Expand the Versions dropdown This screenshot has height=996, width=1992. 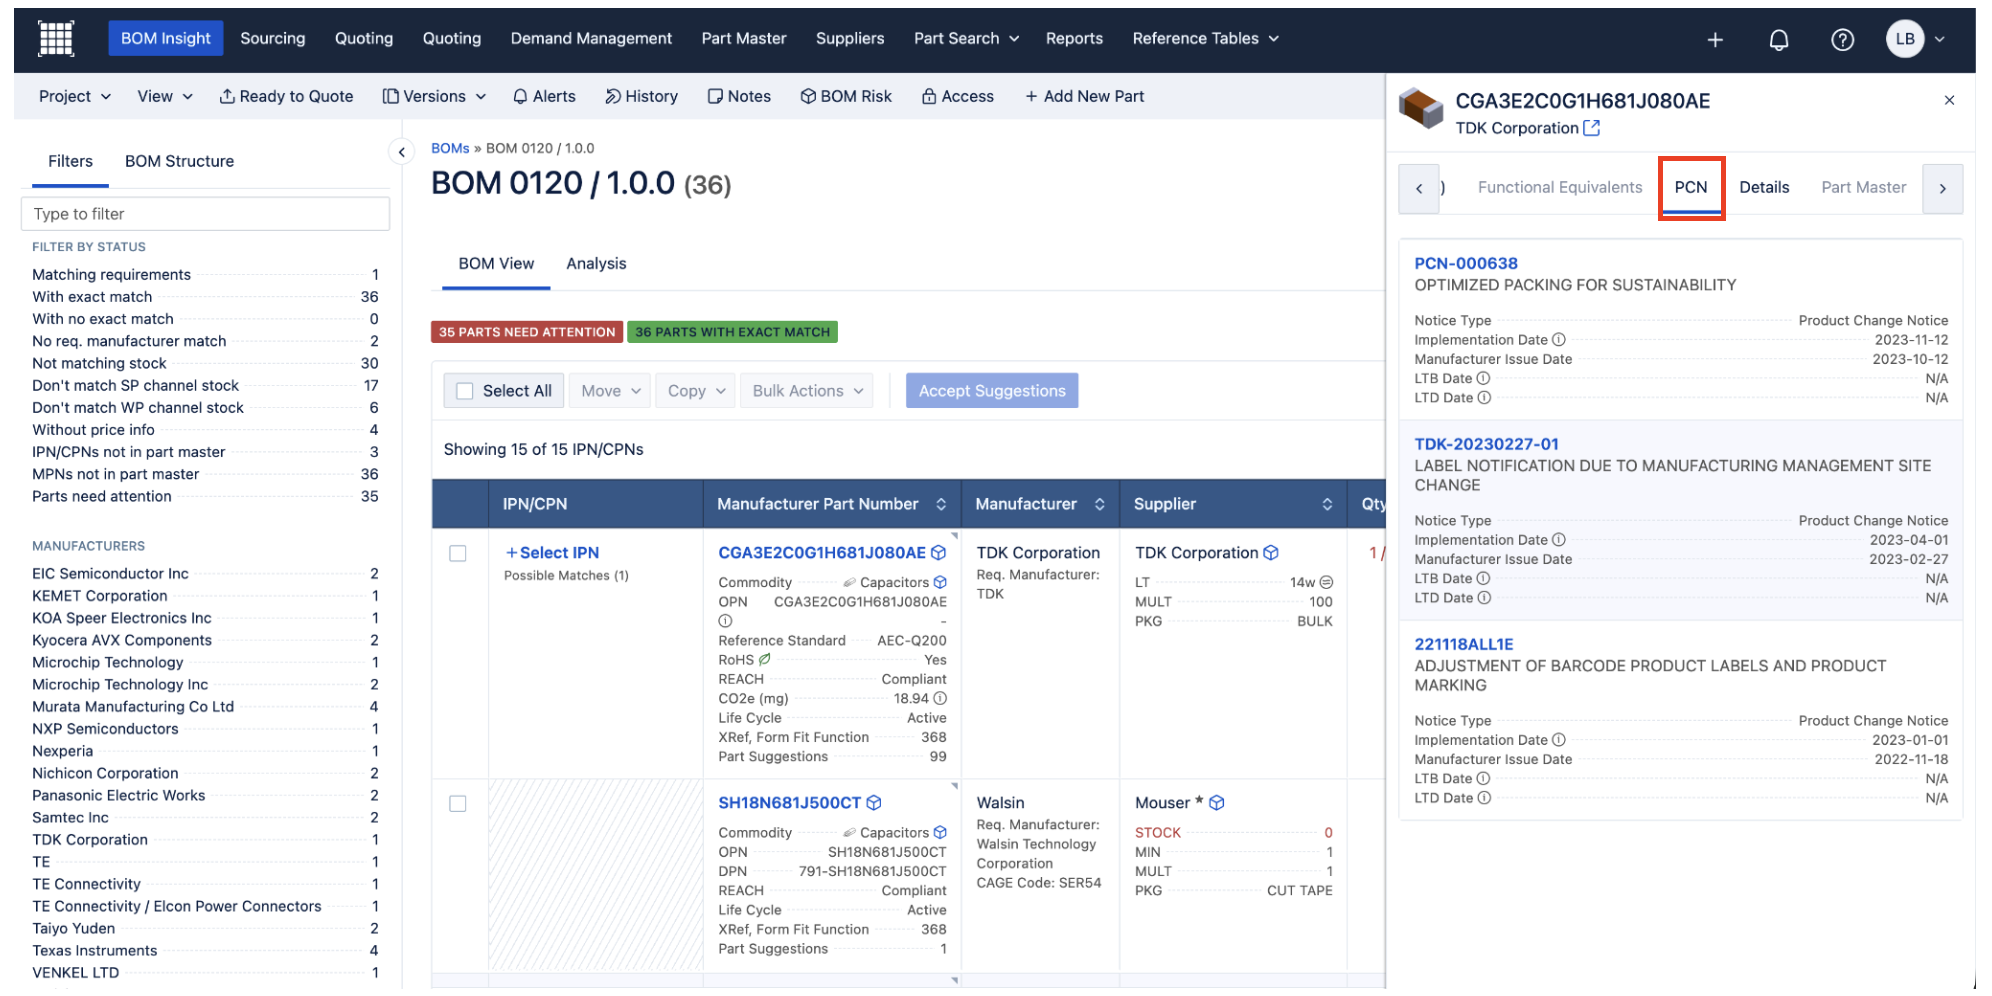coord(434,96)
